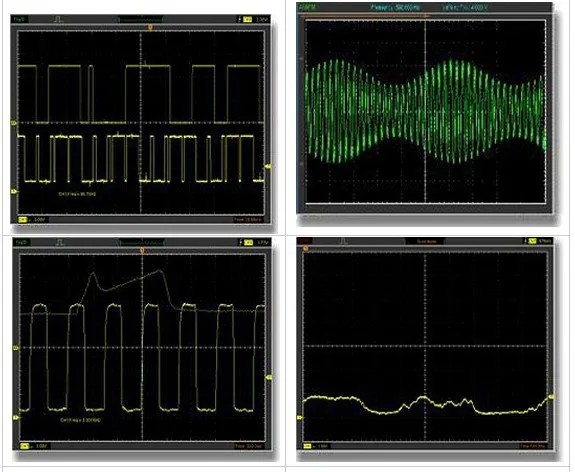Click orange trigger marker at bottom-right scope's top-left
The height and width of the screenshot is (472, 575).
(x=305, y=249)
